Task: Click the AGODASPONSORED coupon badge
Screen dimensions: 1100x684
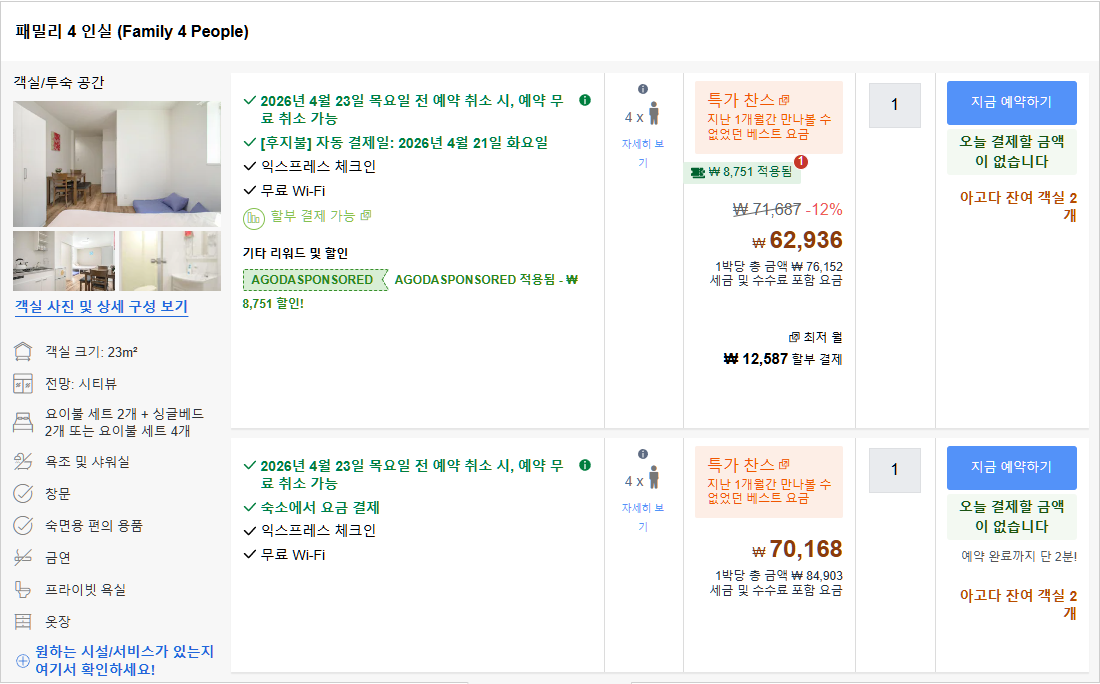Action: click(x=313, y=280)
